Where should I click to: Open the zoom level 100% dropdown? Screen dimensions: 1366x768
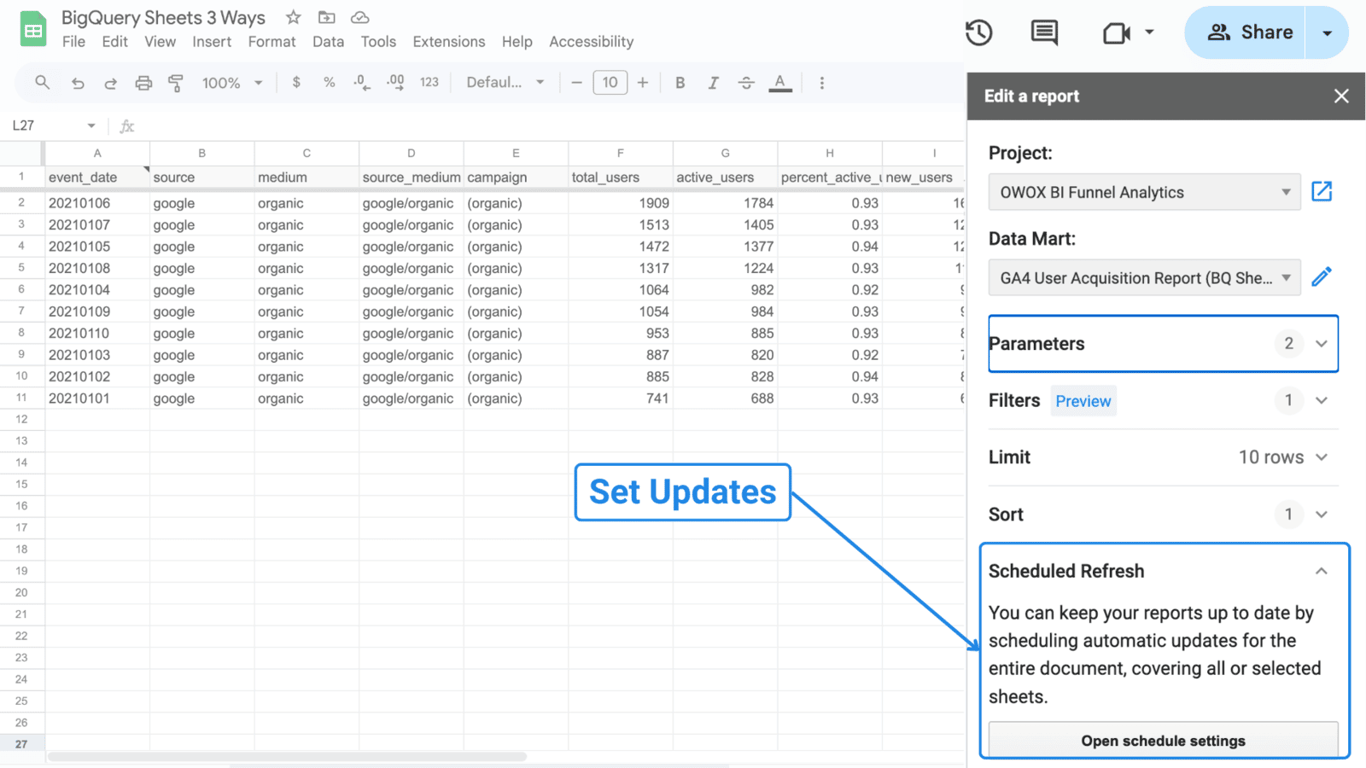pos(232,83)
